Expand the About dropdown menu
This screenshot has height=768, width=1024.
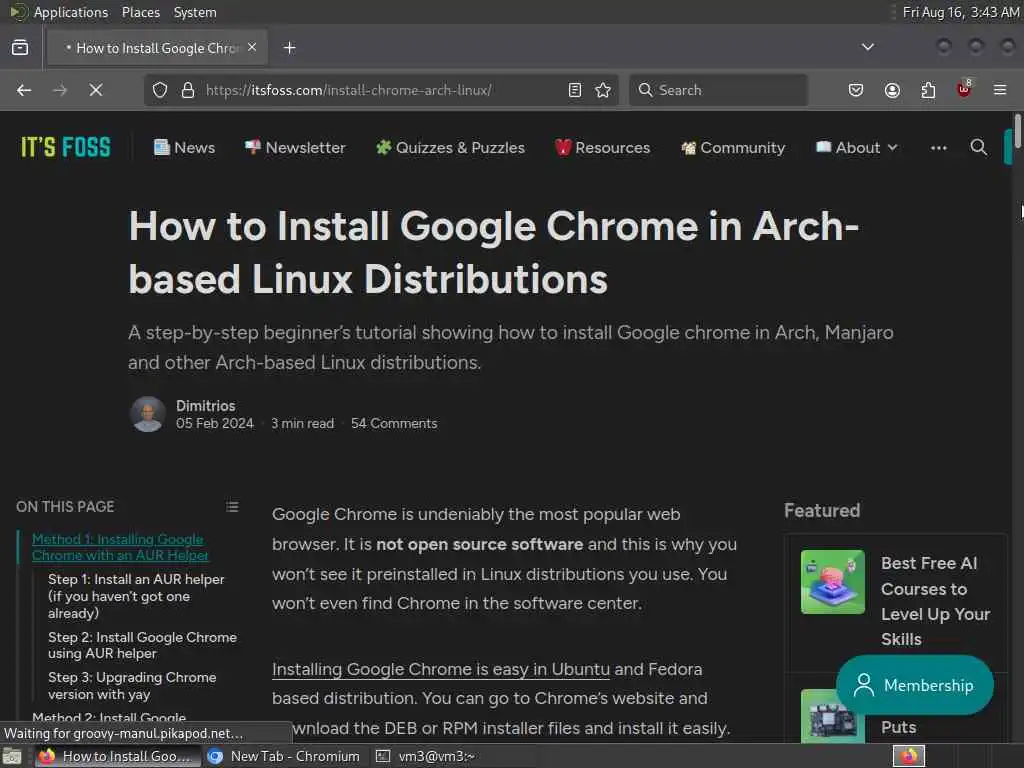pos(857,148)
